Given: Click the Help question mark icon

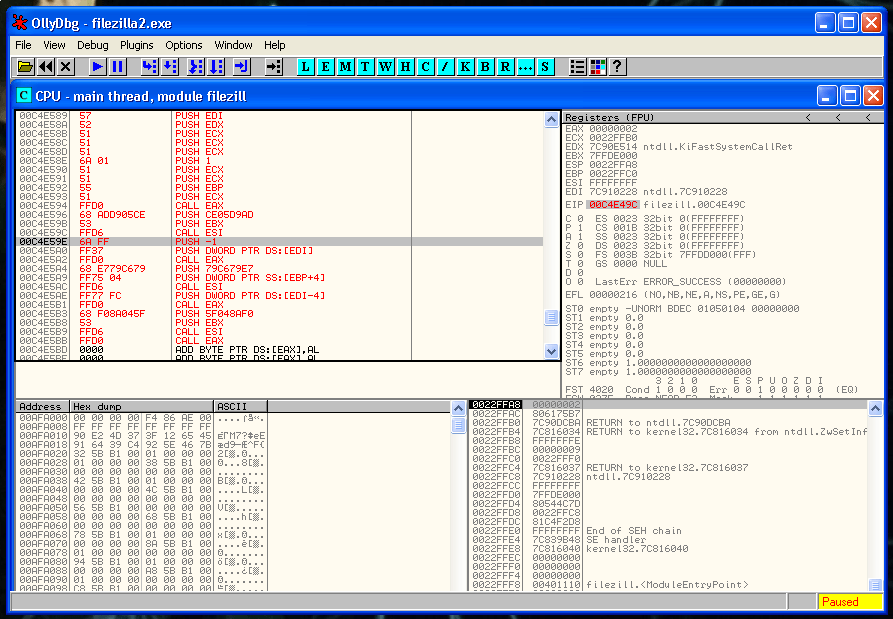Looking at the screenshot, I should 617,67.
